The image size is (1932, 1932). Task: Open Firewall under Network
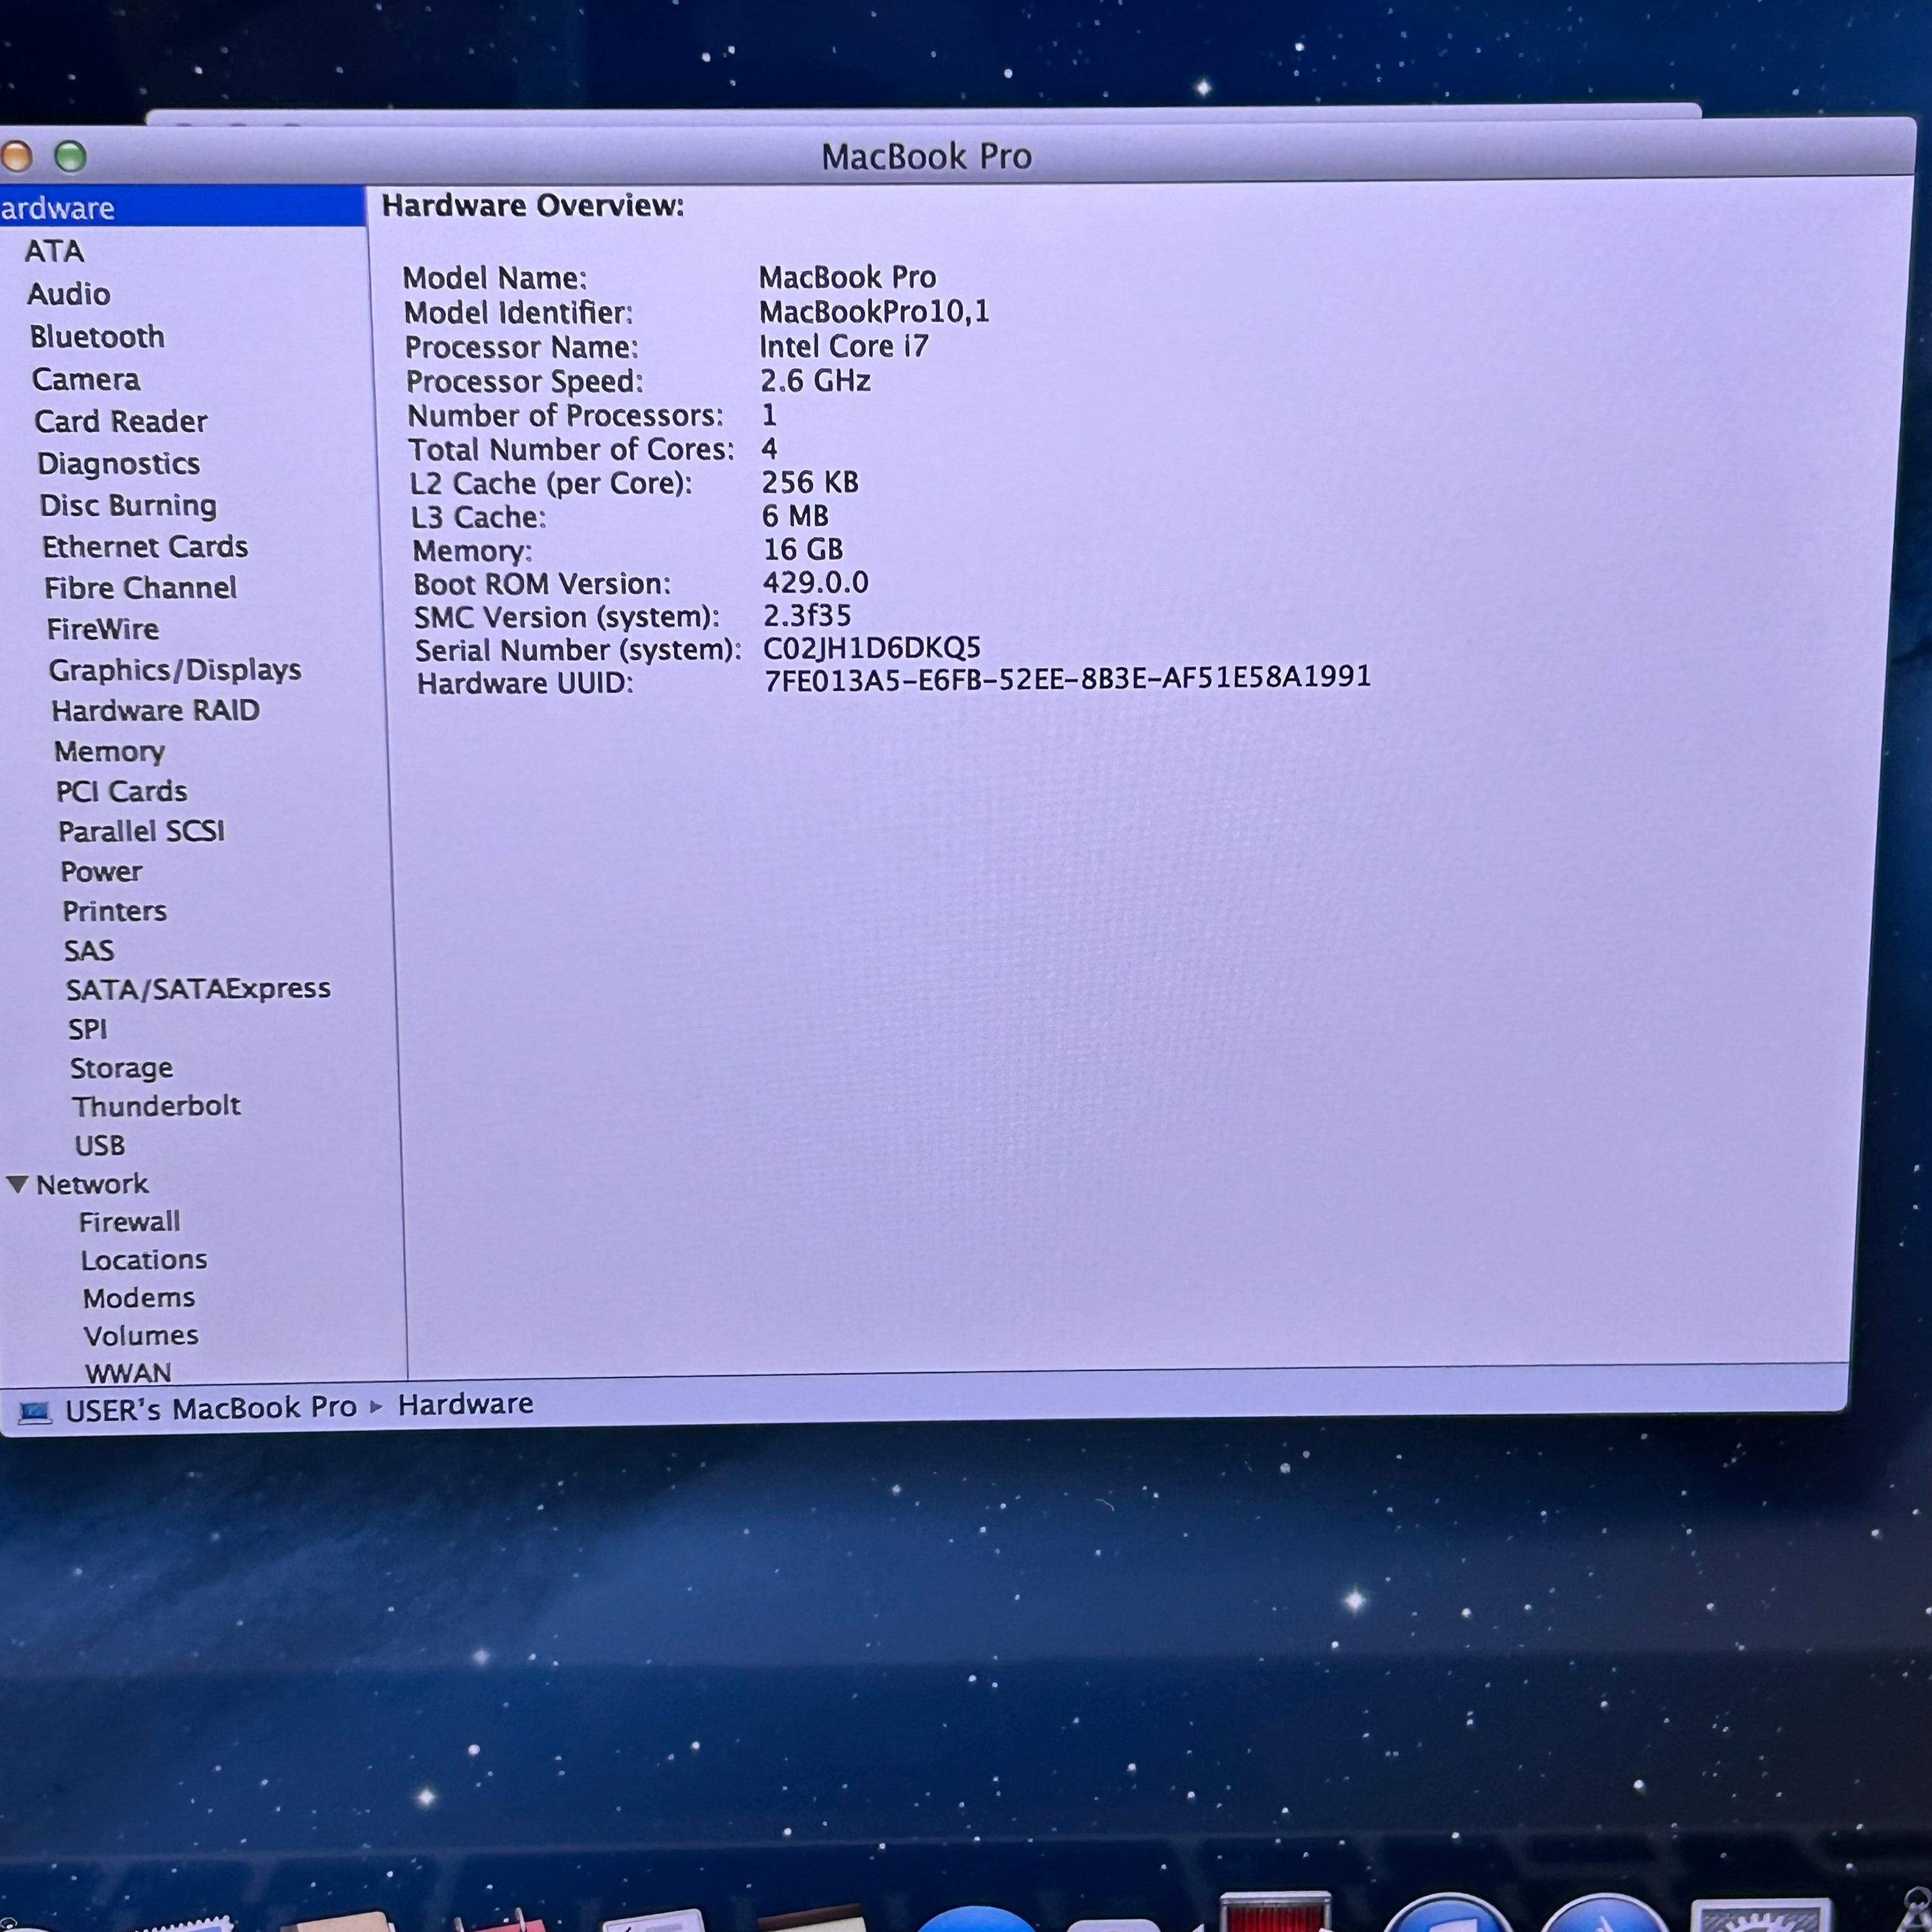tap(130, 1223)
